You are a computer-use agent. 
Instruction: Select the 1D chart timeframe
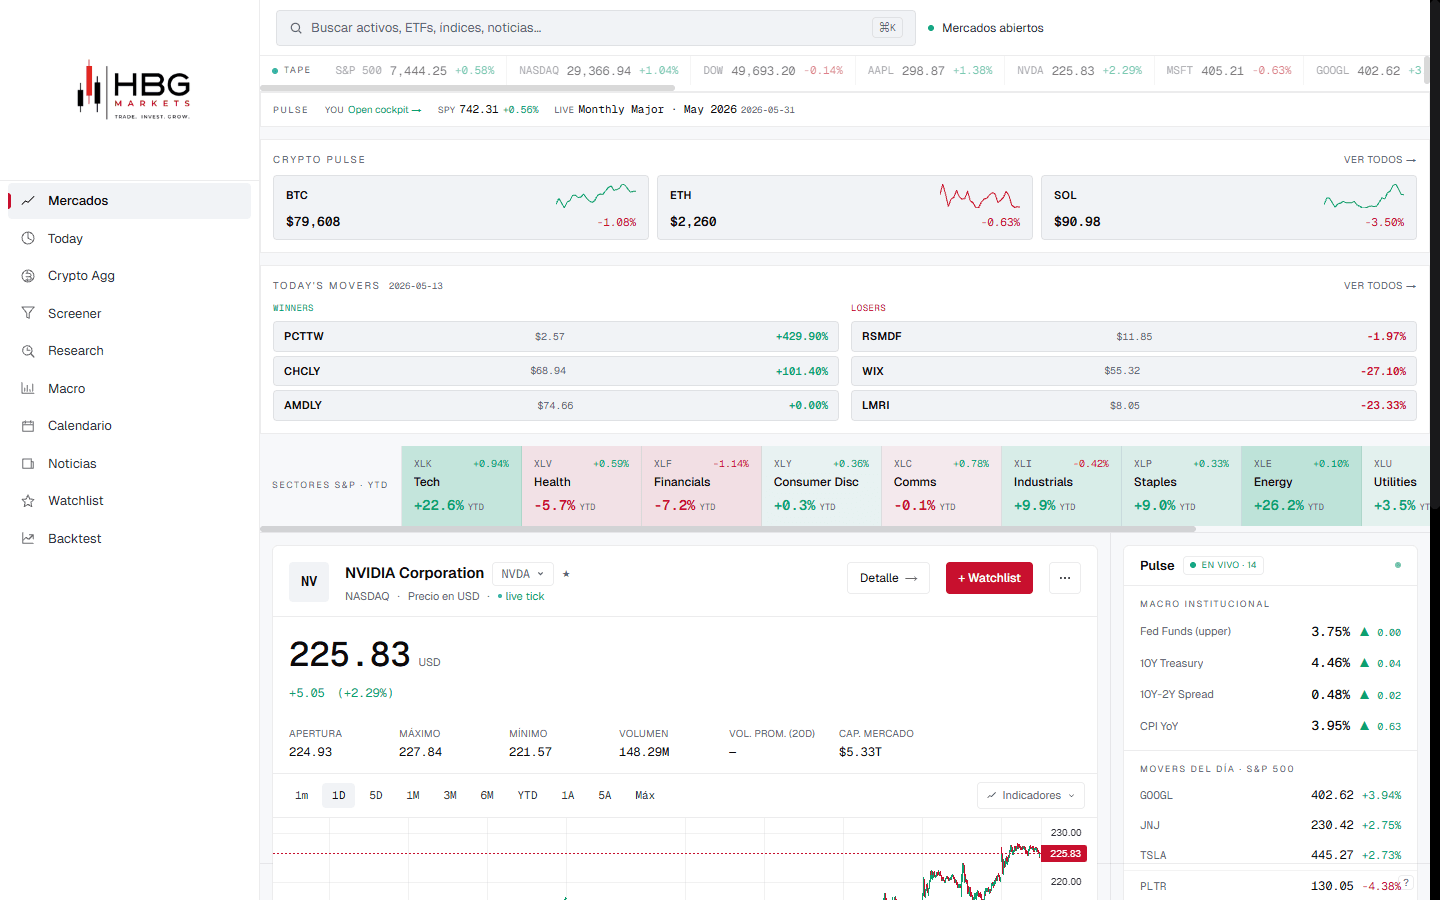pos(339,796)
